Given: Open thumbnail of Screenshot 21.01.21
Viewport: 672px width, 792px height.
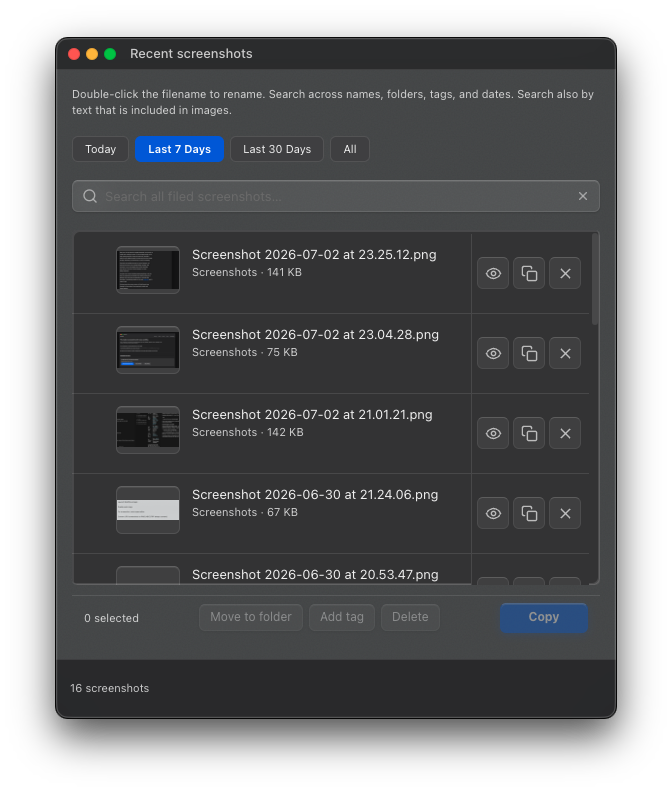Looking at the screenshot, I should (148, 430).
